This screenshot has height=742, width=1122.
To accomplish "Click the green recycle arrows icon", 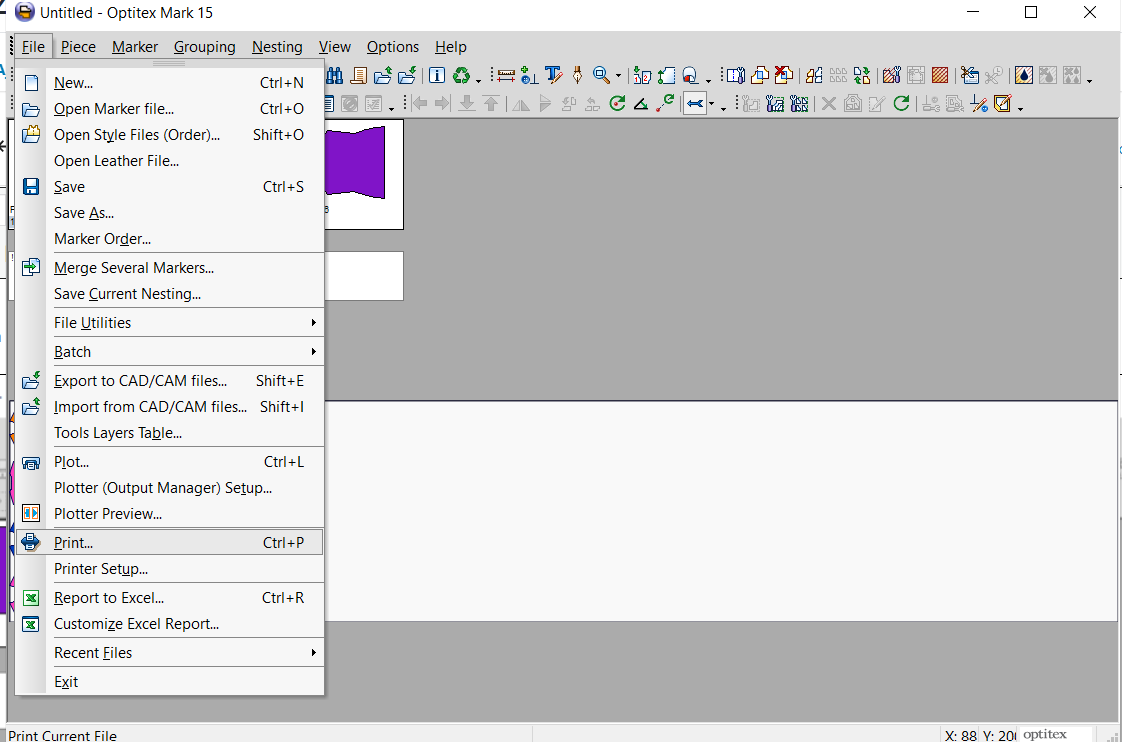I will (462, 75).
